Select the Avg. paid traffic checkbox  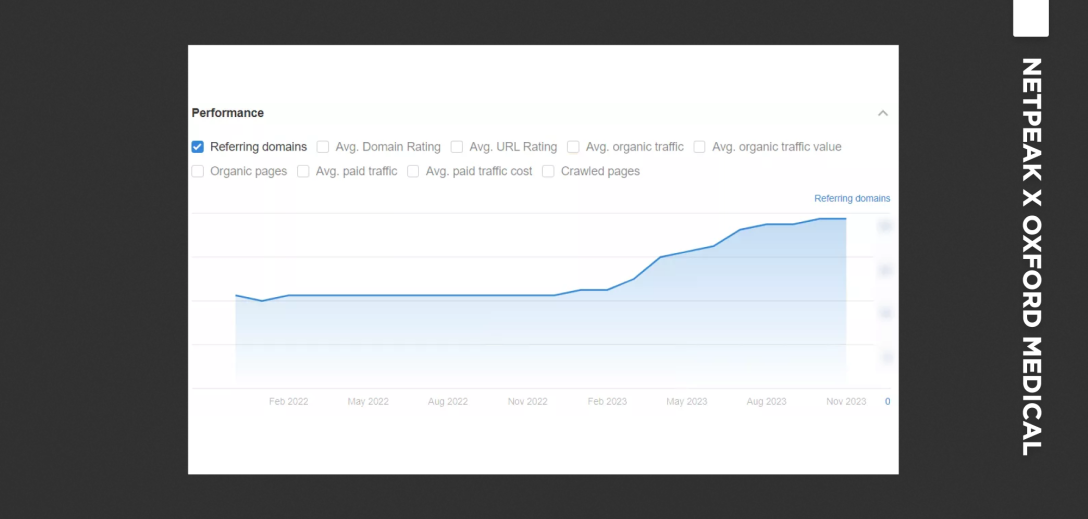pos(303,171)
